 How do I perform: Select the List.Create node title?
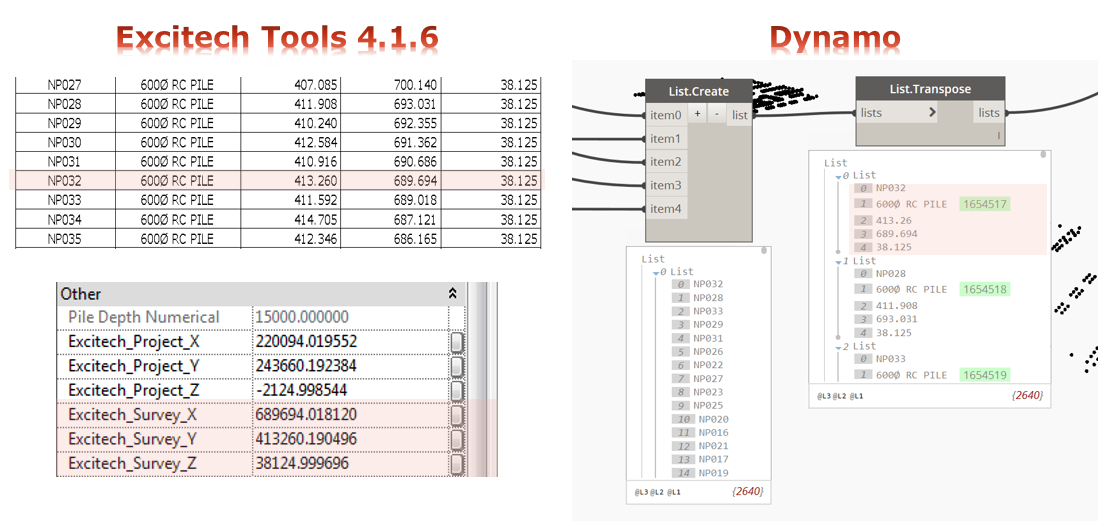click(x=698, y=91)
